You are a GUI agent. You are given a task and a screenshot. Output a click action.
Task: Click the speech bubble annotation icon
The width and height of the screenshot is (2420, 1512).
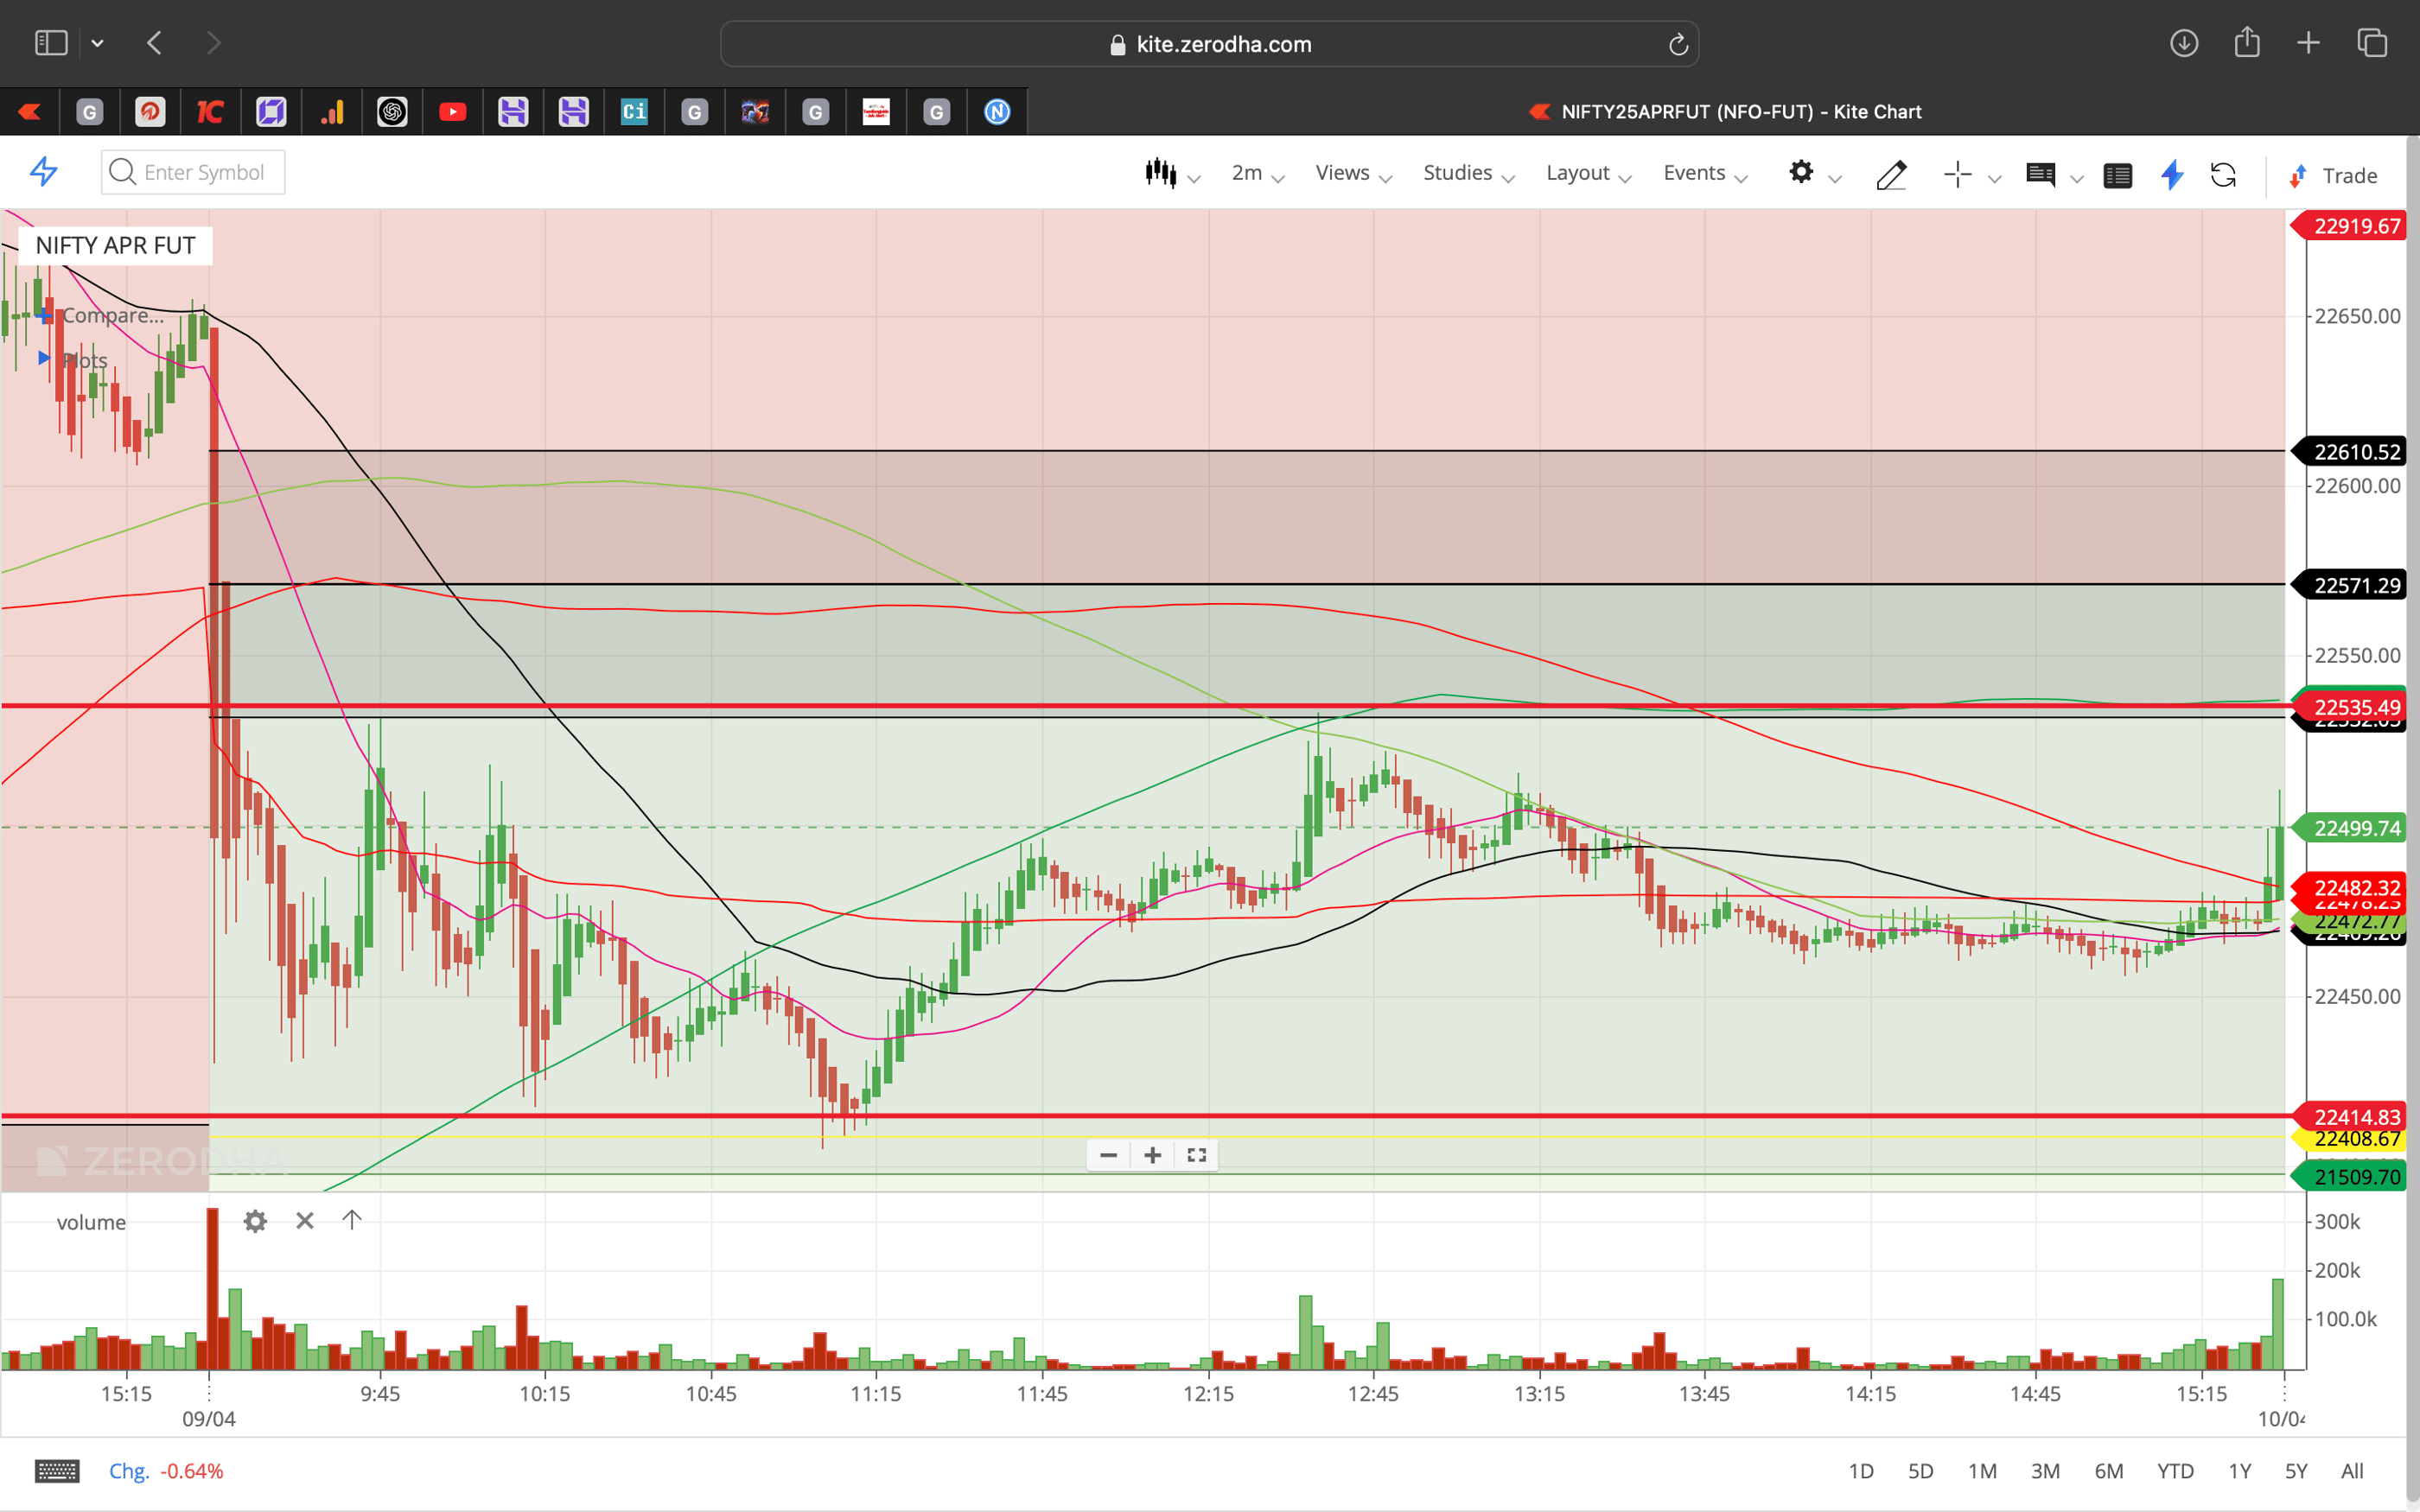click(2042, 175)
